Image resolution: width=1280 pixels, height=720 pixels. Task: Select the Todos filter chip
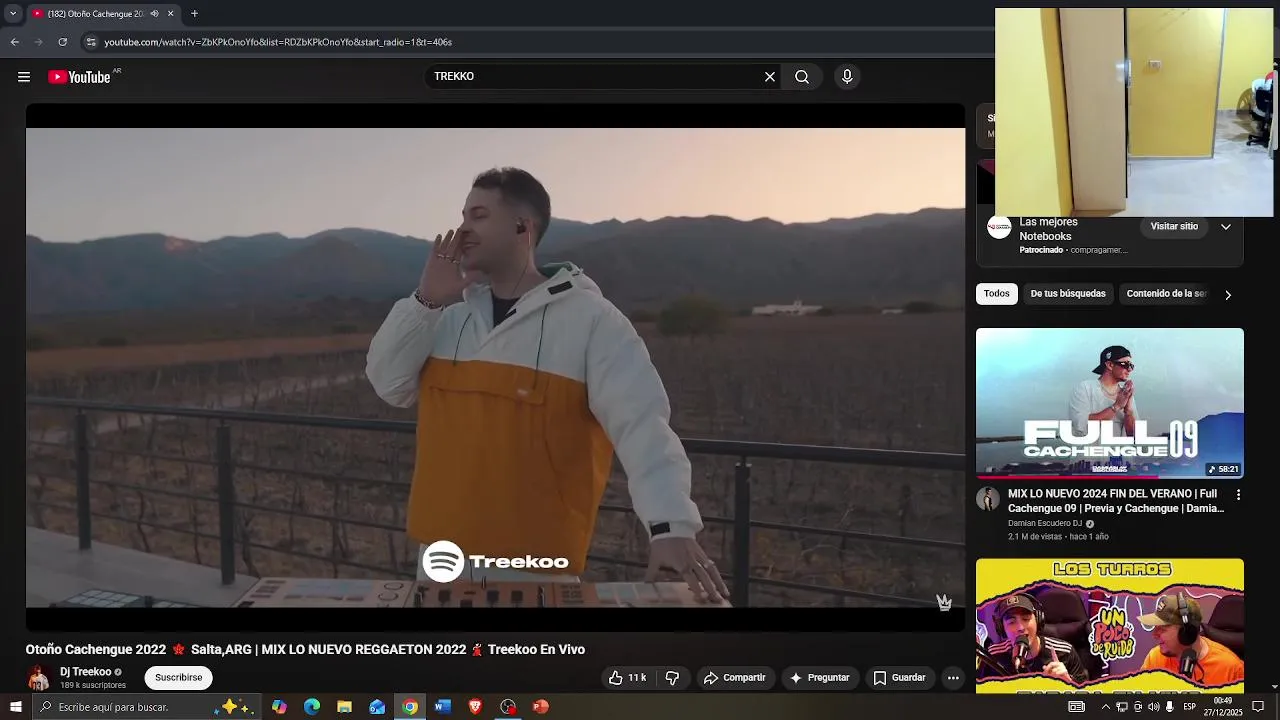[996, 294]
